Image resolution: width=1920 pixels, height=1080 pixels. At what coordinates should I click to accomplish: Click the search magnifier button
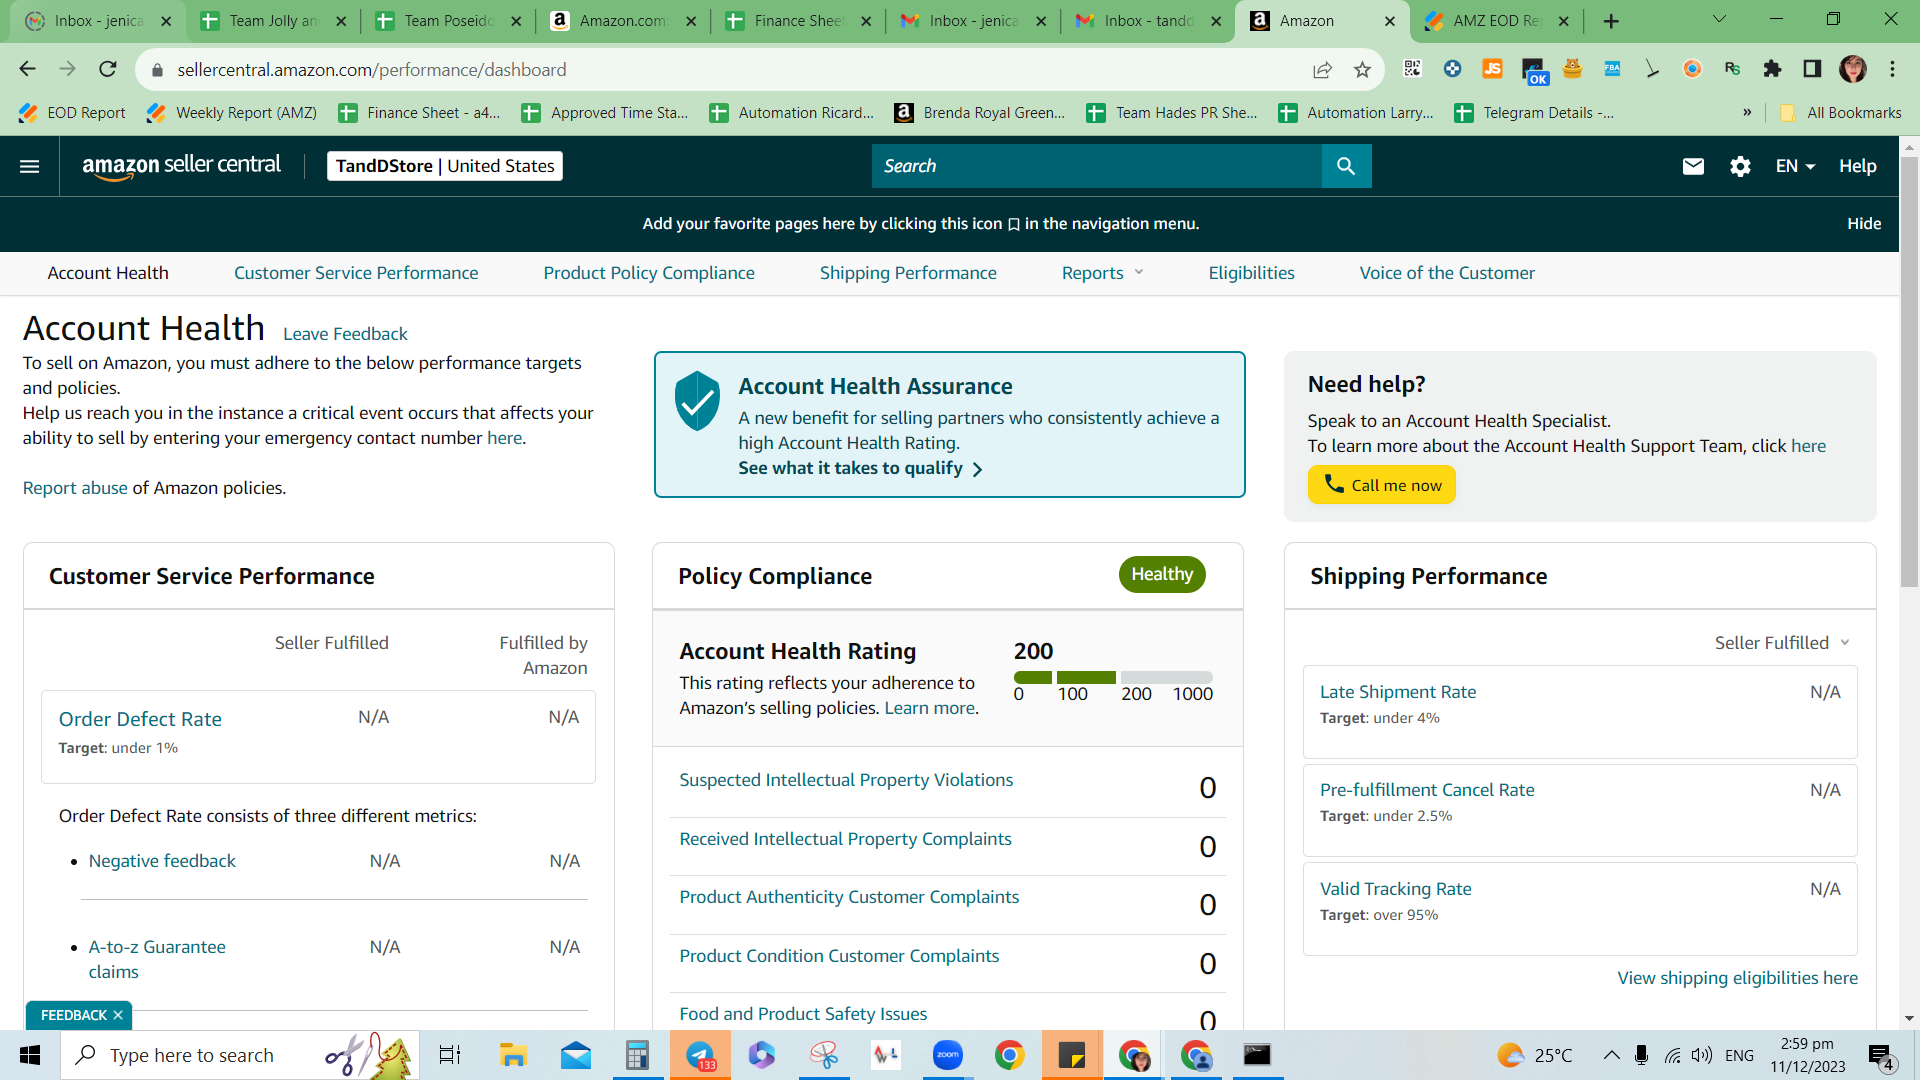(x=1346, y=166)
